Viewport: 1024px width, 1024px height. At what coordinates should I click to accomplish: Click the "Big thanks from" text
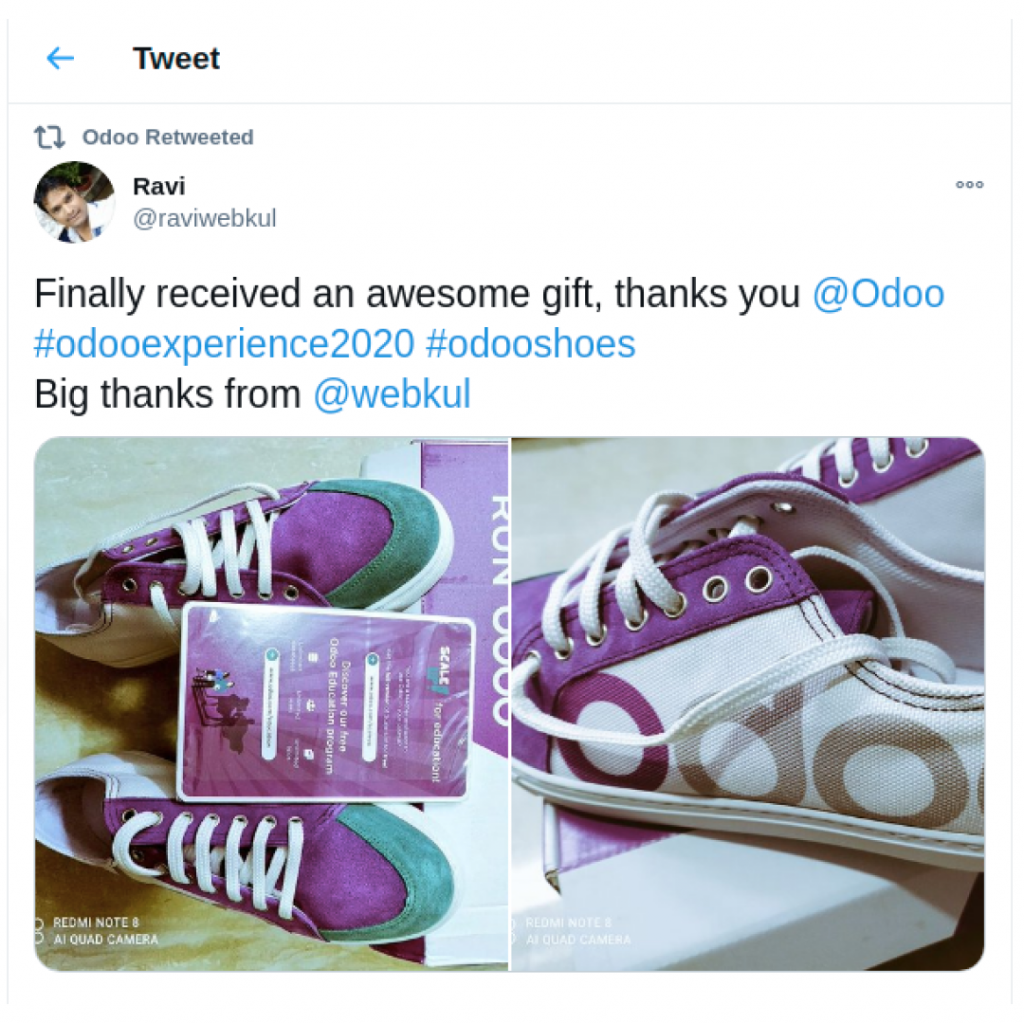pyautogui.click(x=167, y=394)
